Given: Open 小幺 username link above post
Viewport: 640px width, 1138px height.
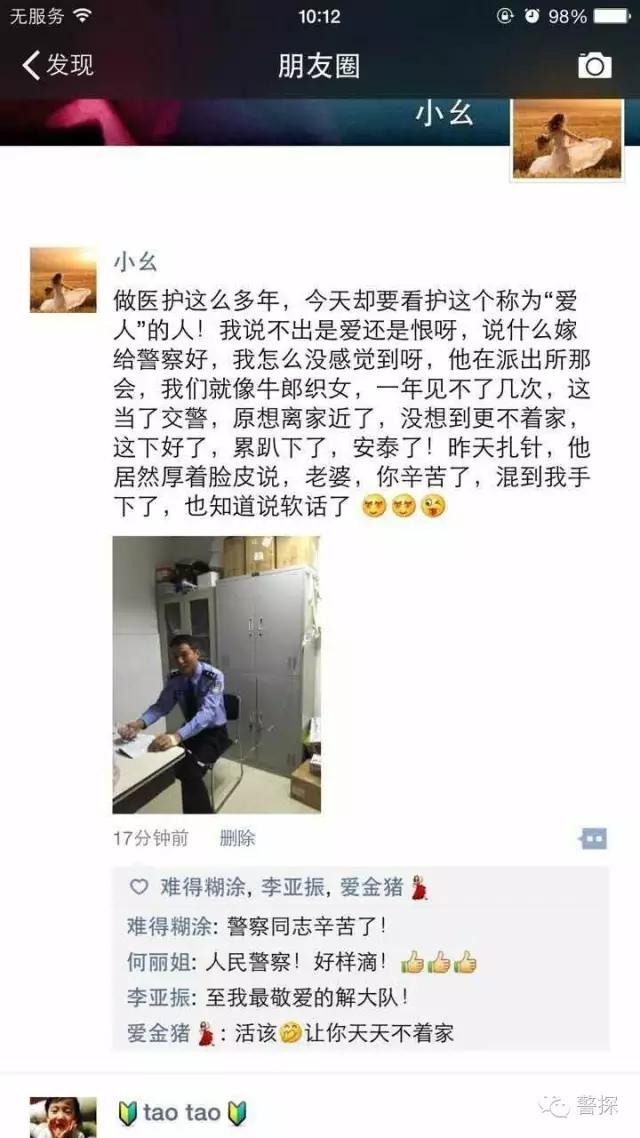Looking at the screenshot, I should pyautogui.click(x=135, y=261).
